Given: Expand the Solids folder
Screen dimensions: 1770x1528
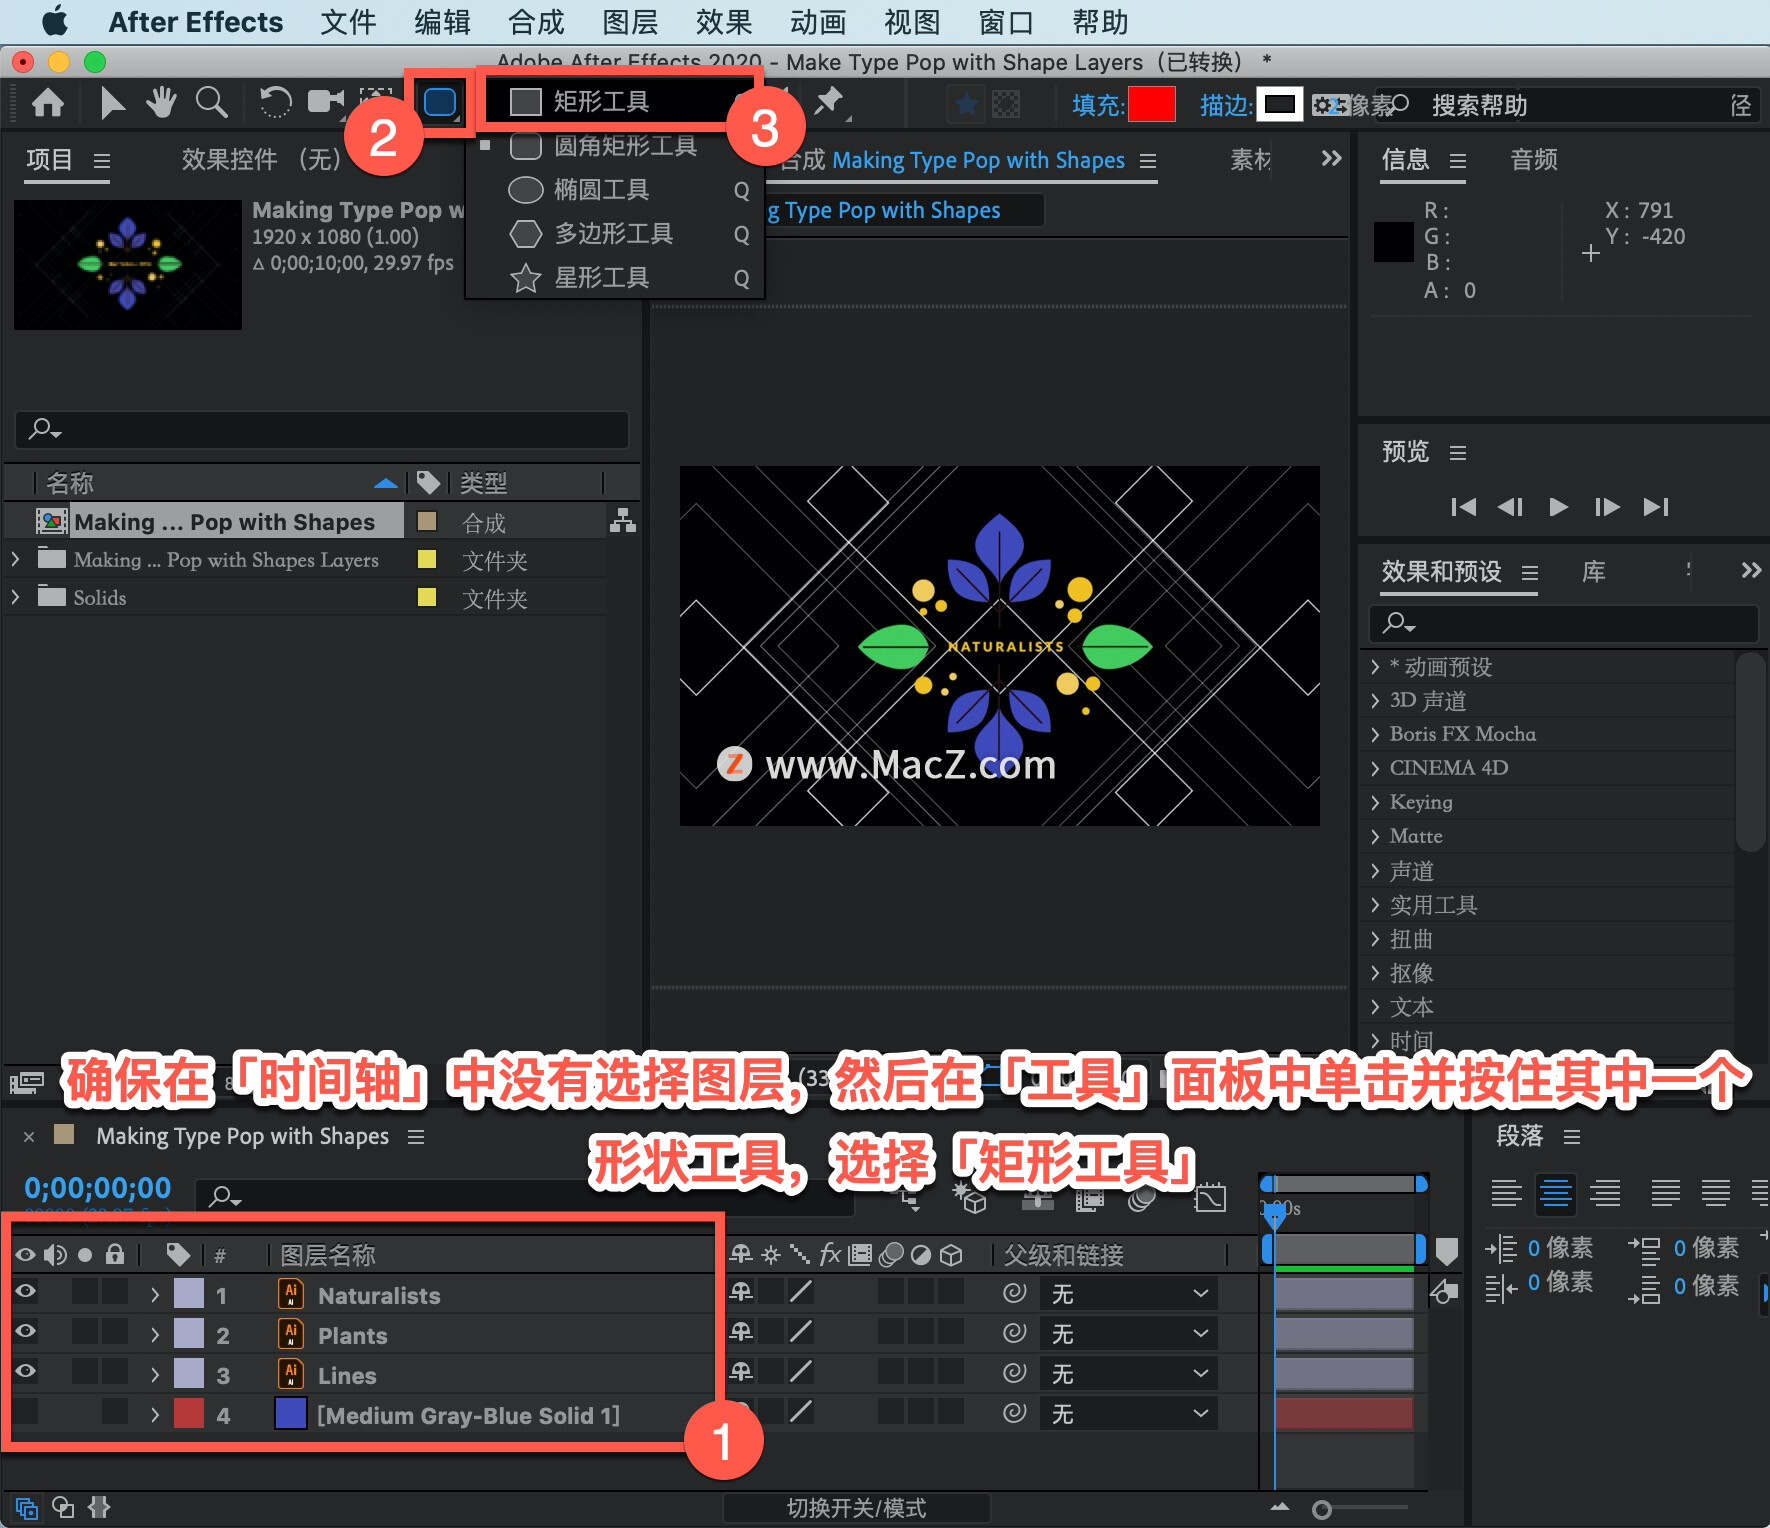Looking at the screenshot, I should tap(16, 598).
